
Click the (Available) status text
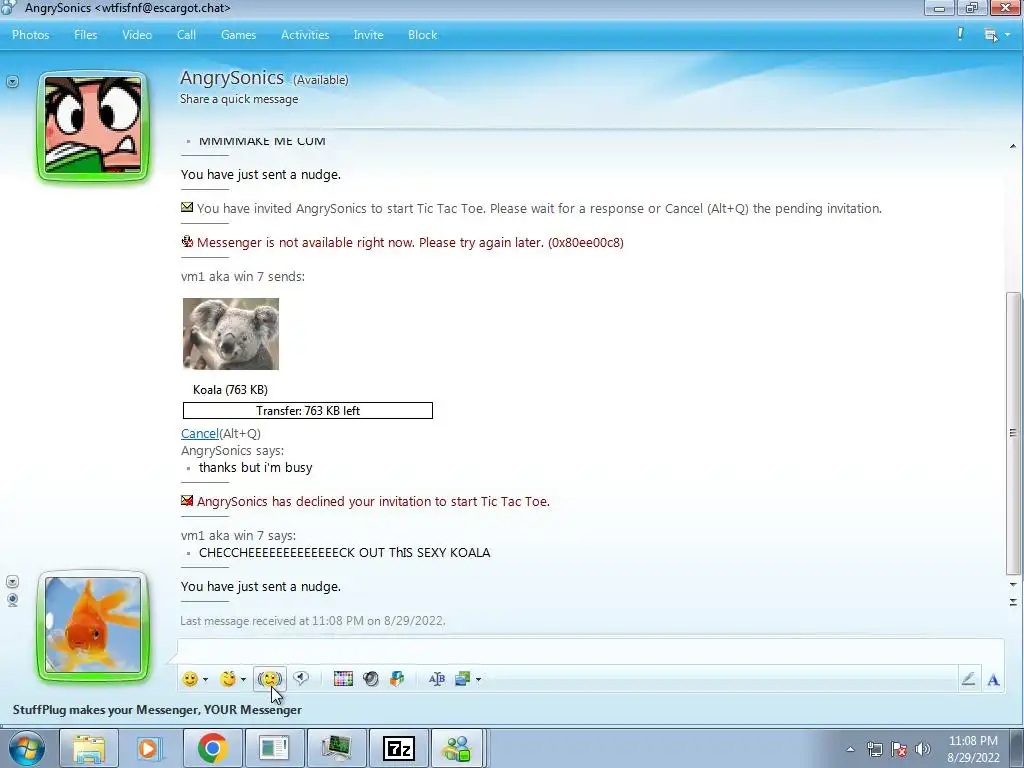tap(321, 80)
